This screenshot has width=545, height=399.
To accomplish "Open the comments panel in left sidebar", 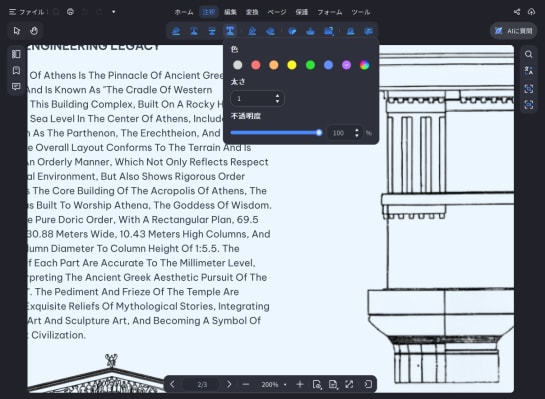I will click(16, 86).
